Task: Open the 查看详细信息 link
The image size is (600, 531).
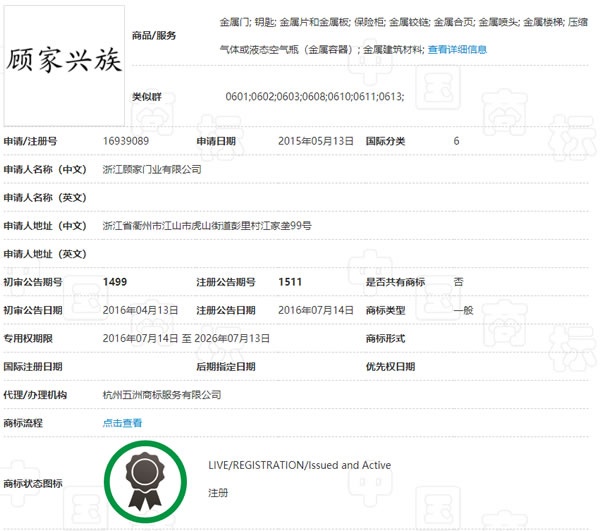Action: [457, 49]
